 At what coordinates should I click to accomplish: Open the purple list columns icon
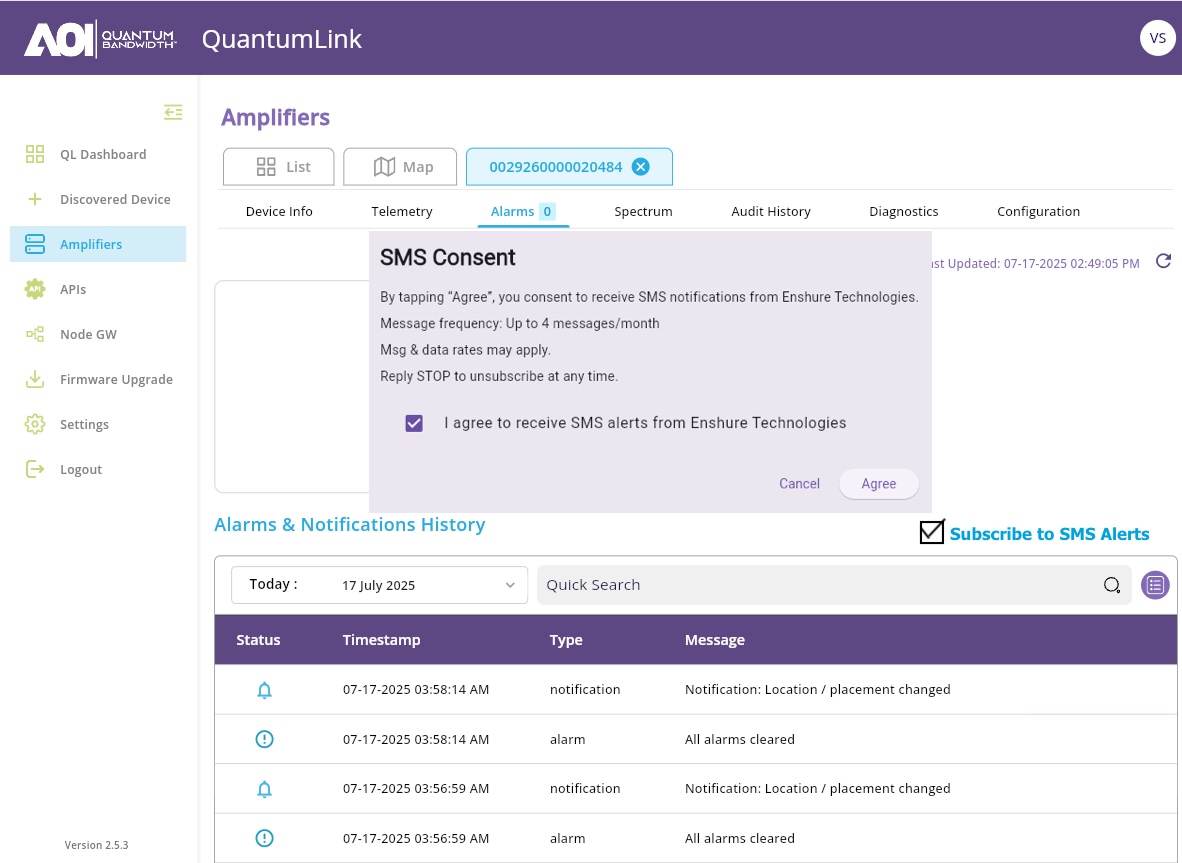click(1155, 585)
